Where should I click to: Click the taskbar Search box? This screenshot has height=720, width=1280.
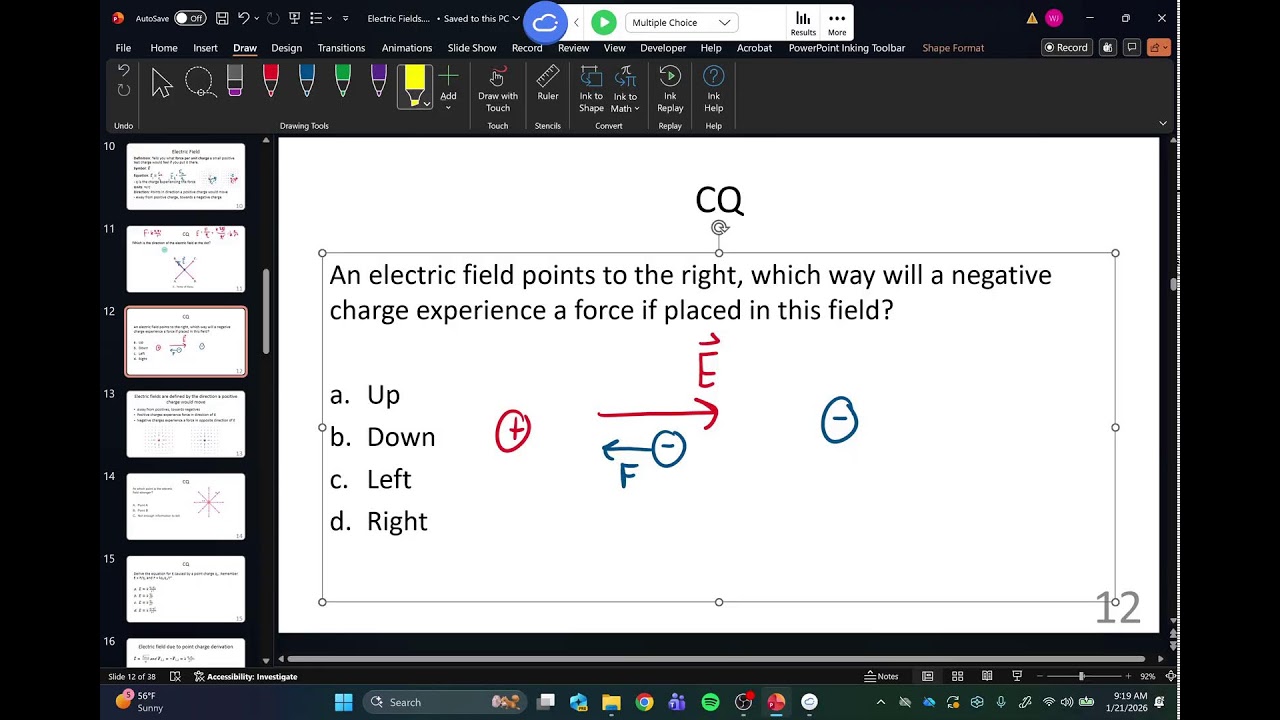pos(444,702)
